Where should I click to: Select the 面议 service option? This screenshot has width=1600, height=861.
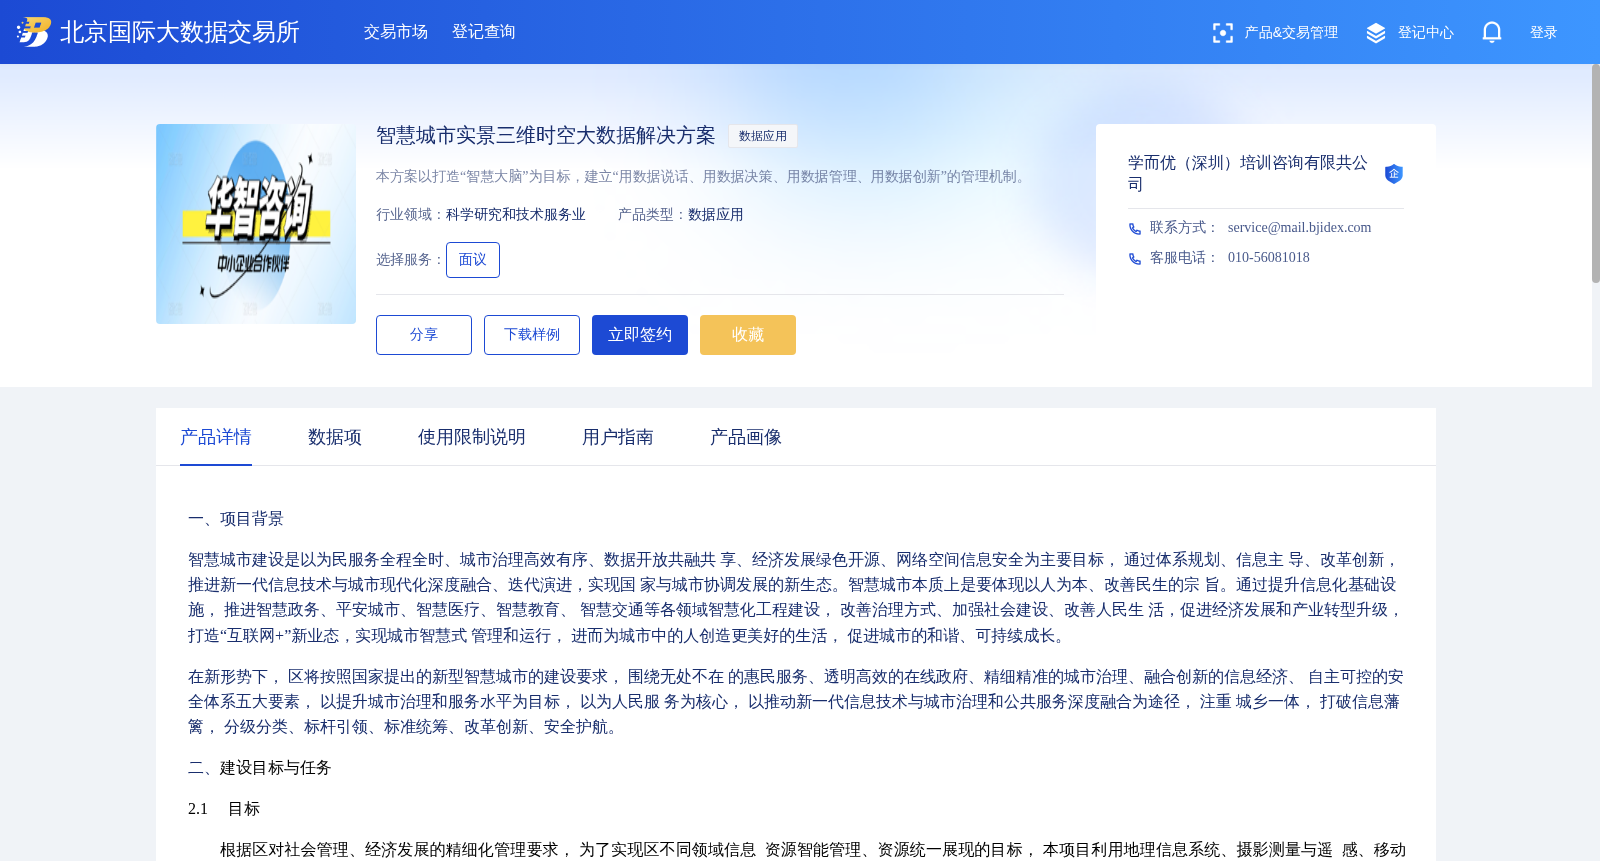473,260
